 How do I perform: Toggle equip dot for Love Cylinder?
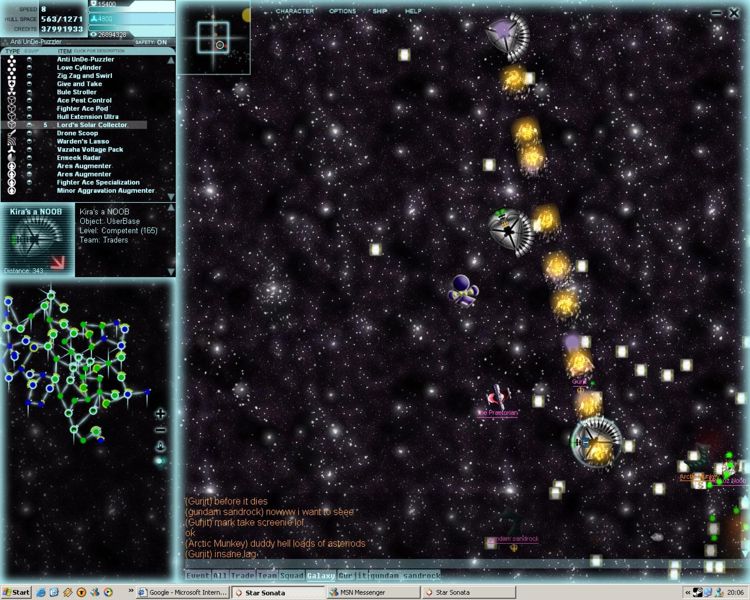click(30, 68)
